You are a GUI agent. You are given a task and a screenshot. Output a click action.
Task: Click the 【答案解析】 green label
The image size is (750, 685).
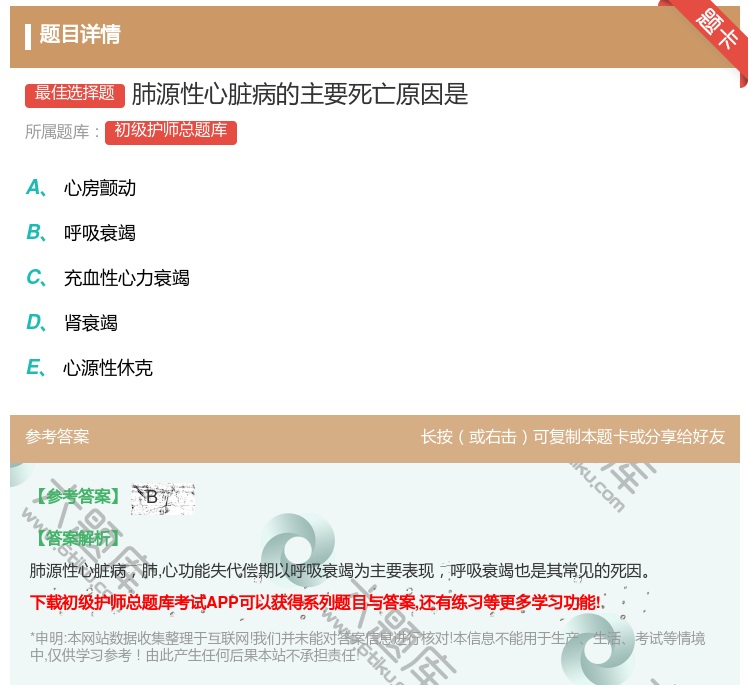pyautogui.click(x=78, y=539)
